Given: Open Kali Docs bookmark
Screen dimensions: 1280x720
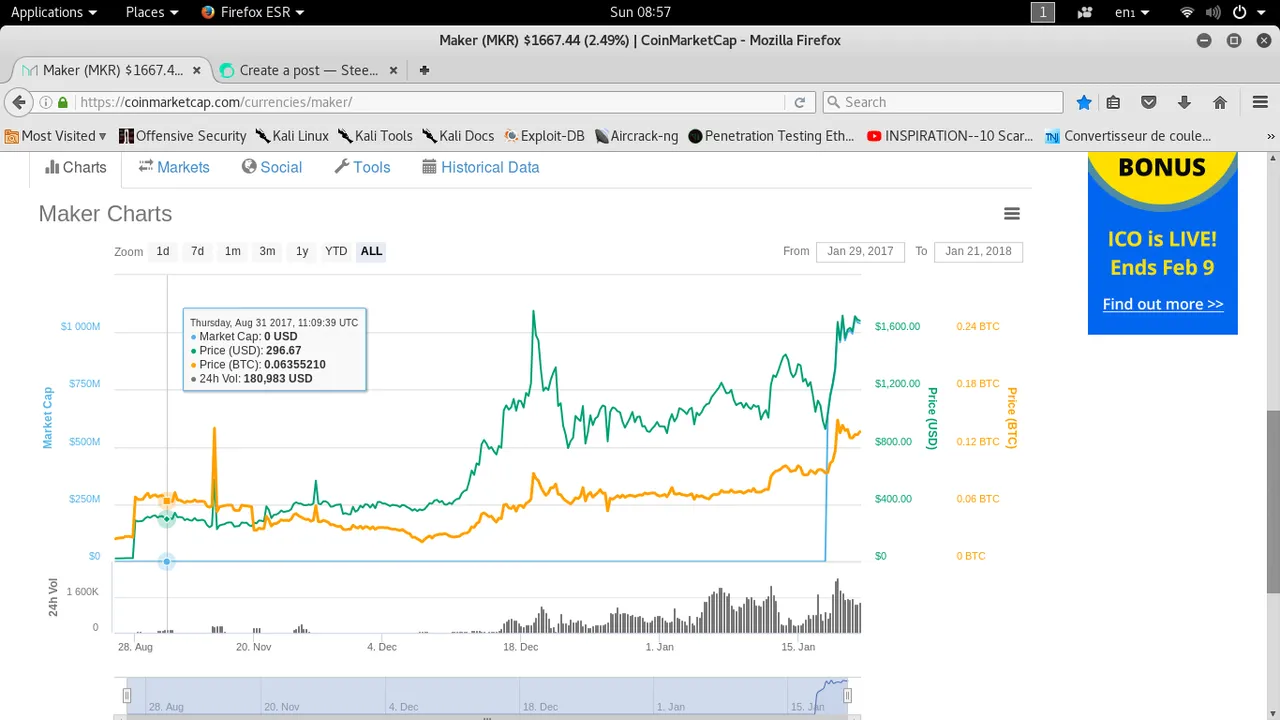Looking at the screenshot, I should [x=458, y=136].
